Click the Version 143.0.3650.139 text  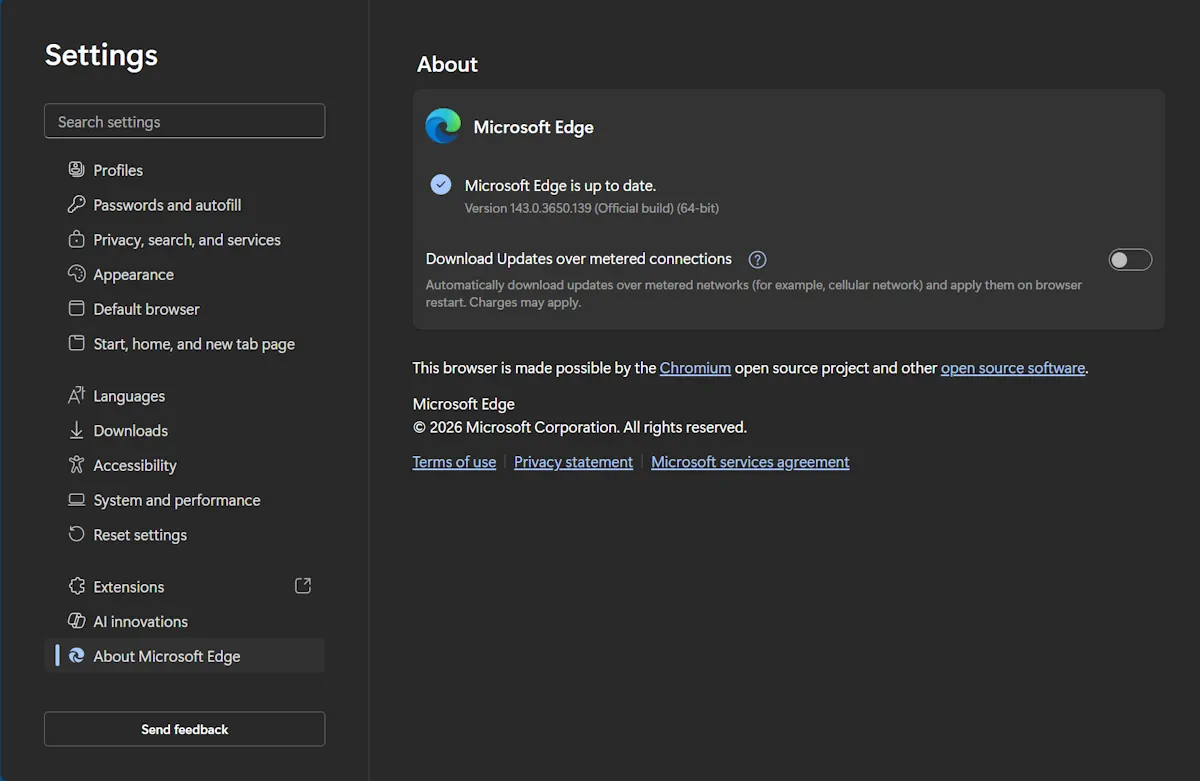pyautogui.click(x=592, y=208)
